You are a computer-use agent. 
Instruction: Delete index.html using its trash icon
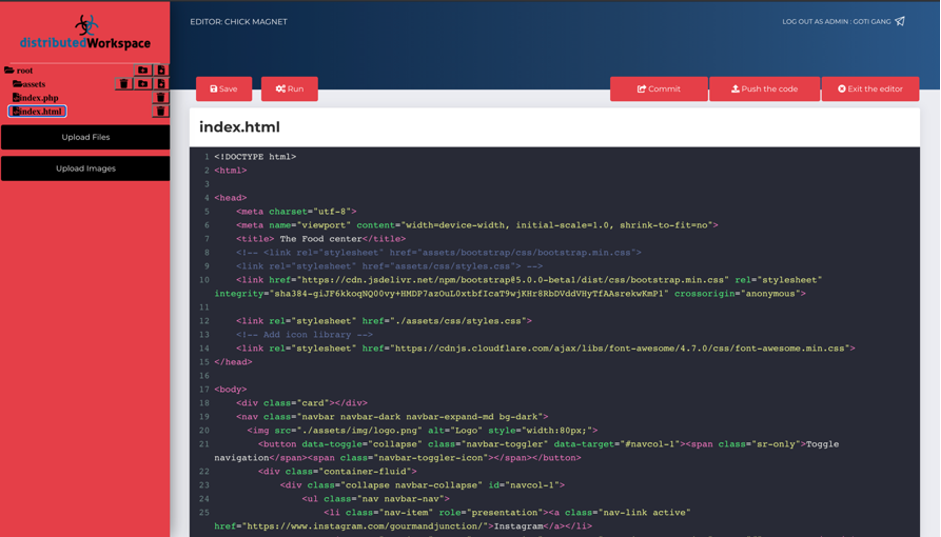pos(161,111)
